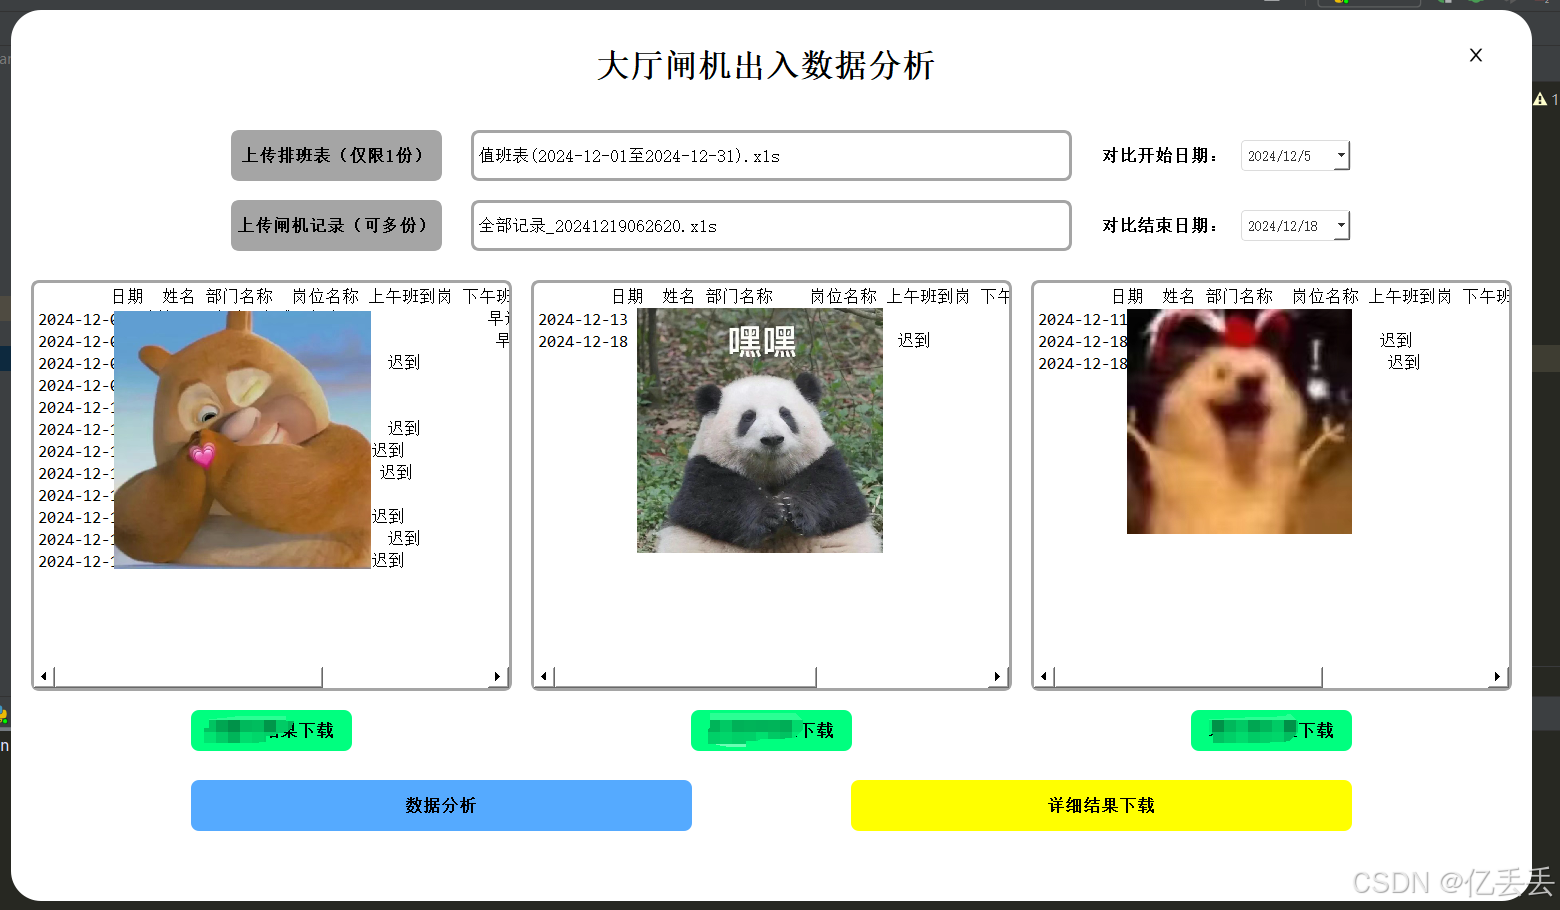Click the horizontal scrollbar thumb in left panel
The width and height of the screenshot is (1560, 910).
[x=188, y=677]
